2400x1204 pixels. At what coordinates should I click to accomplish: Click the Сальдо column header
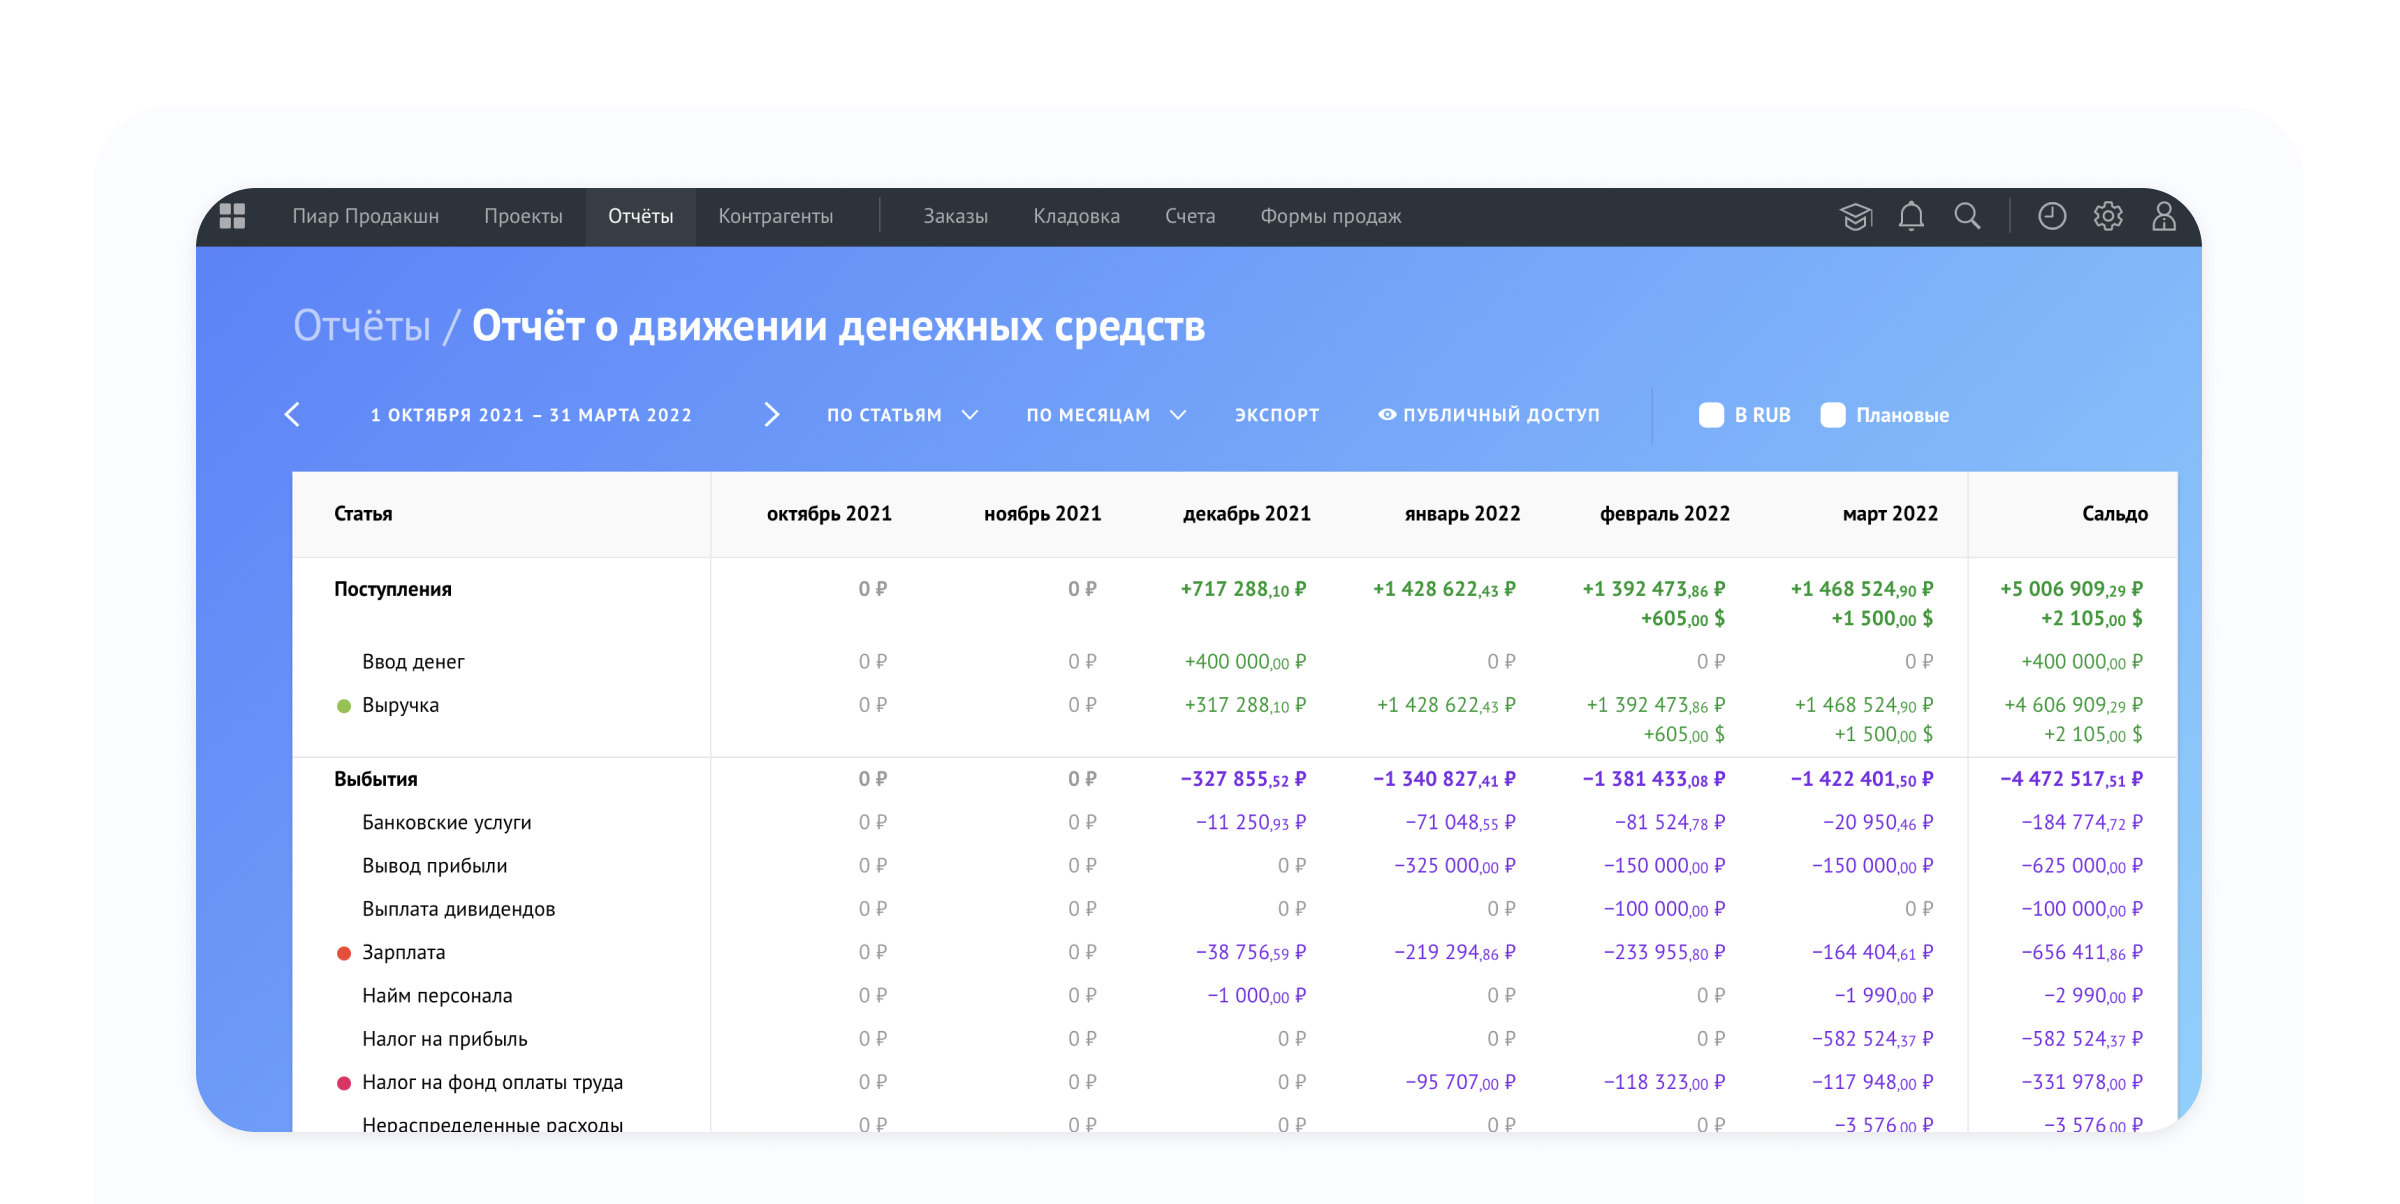[2114, 514]
